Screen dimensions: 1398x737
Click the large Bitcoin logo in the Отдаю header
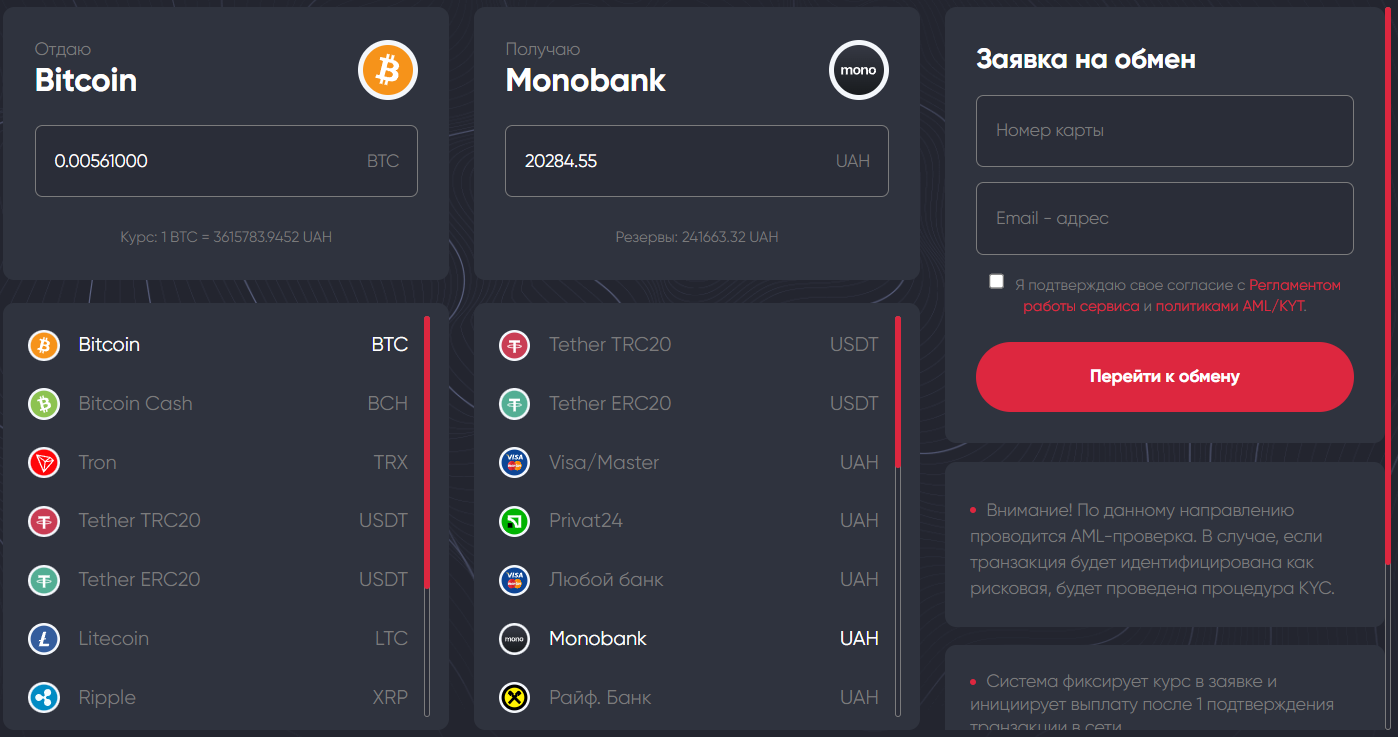tap(387, 70)
